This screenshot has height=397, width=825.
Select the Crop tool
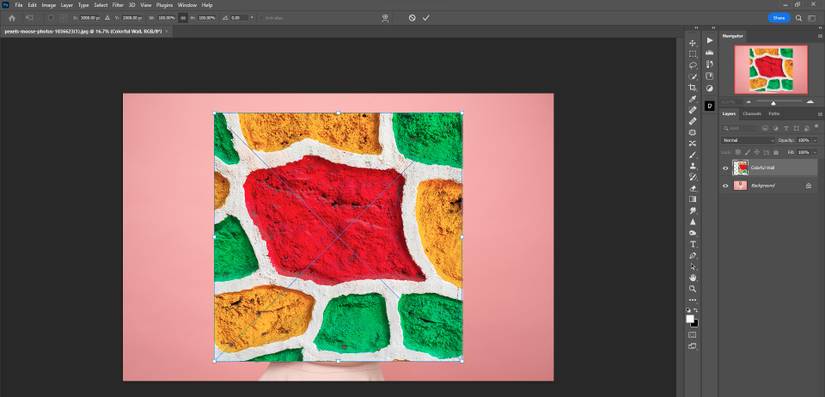693,87
